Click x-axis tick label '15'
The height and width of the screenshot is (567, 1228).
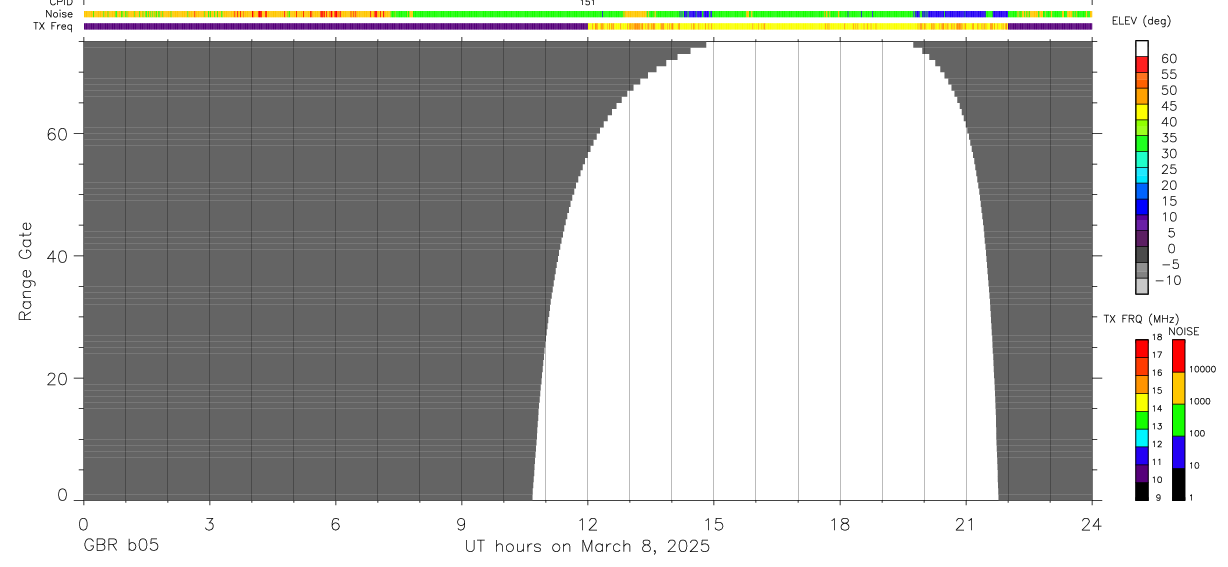(713, 524)
